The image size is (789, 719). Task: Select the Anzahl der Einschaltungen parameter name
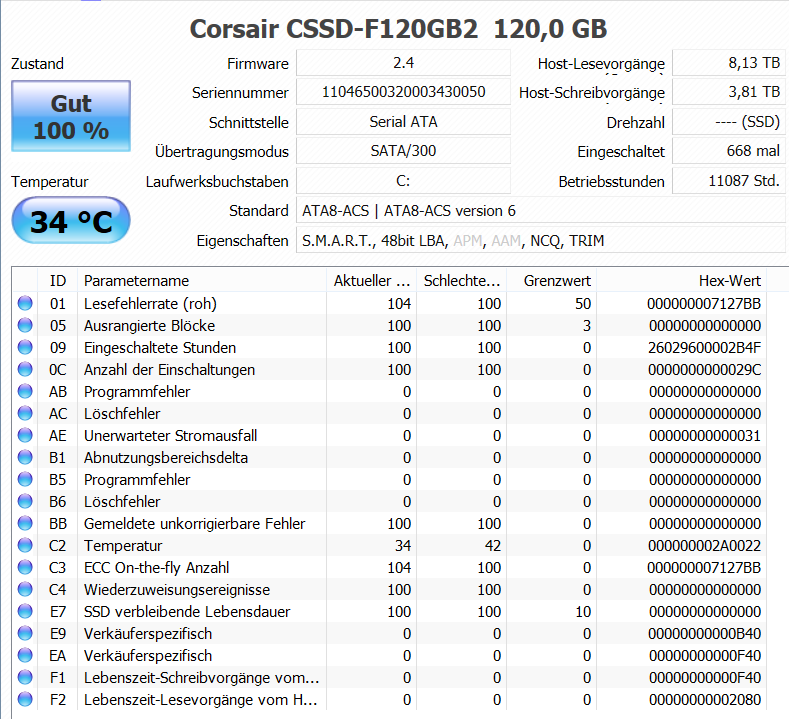(x=170, y=370)
